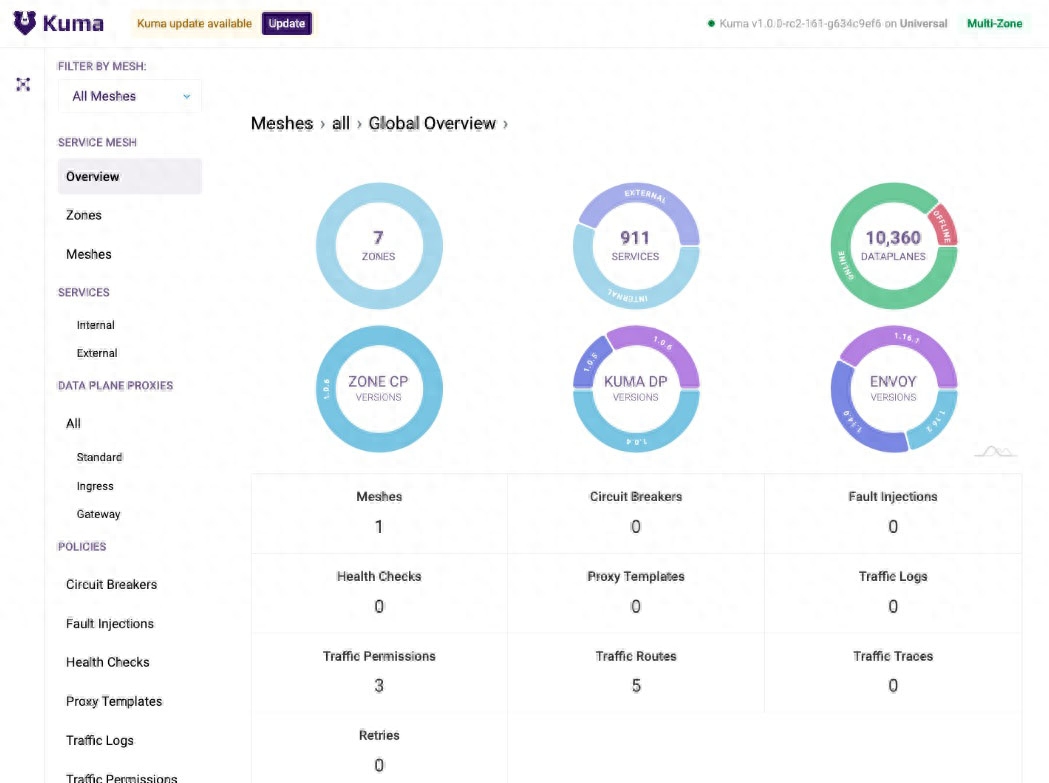Open Proxy Templates policy in sidebar

tap(114, 701)
